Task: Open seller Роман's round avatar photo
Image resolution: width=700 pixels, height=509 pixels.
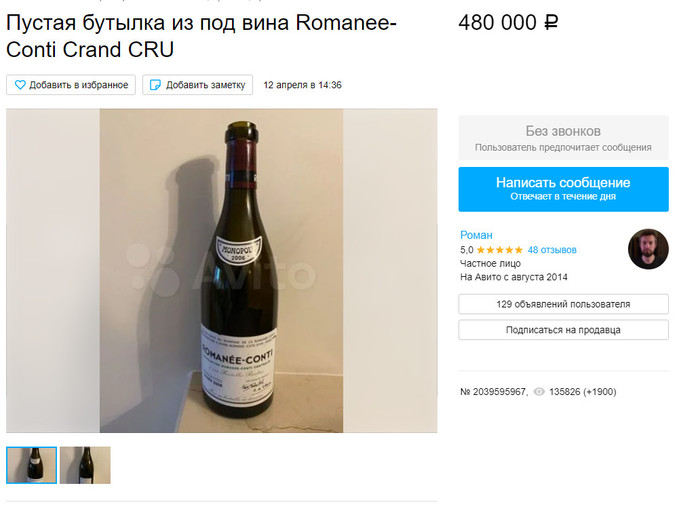Action: [x=647, y=249]
